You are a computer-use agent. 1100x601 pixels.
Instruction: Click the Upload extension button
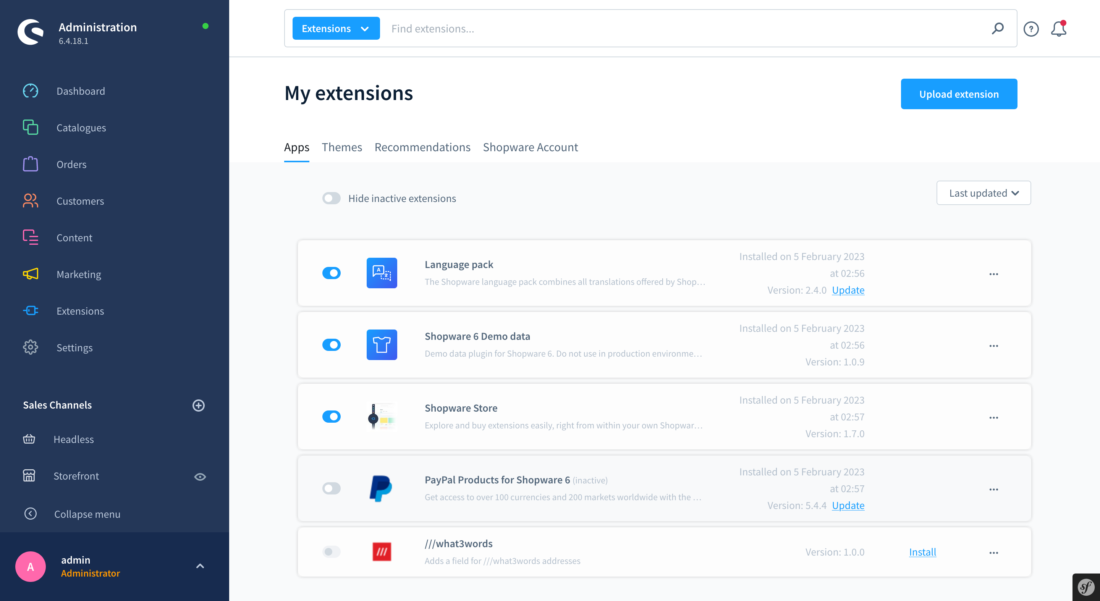(x=959, y=94)
